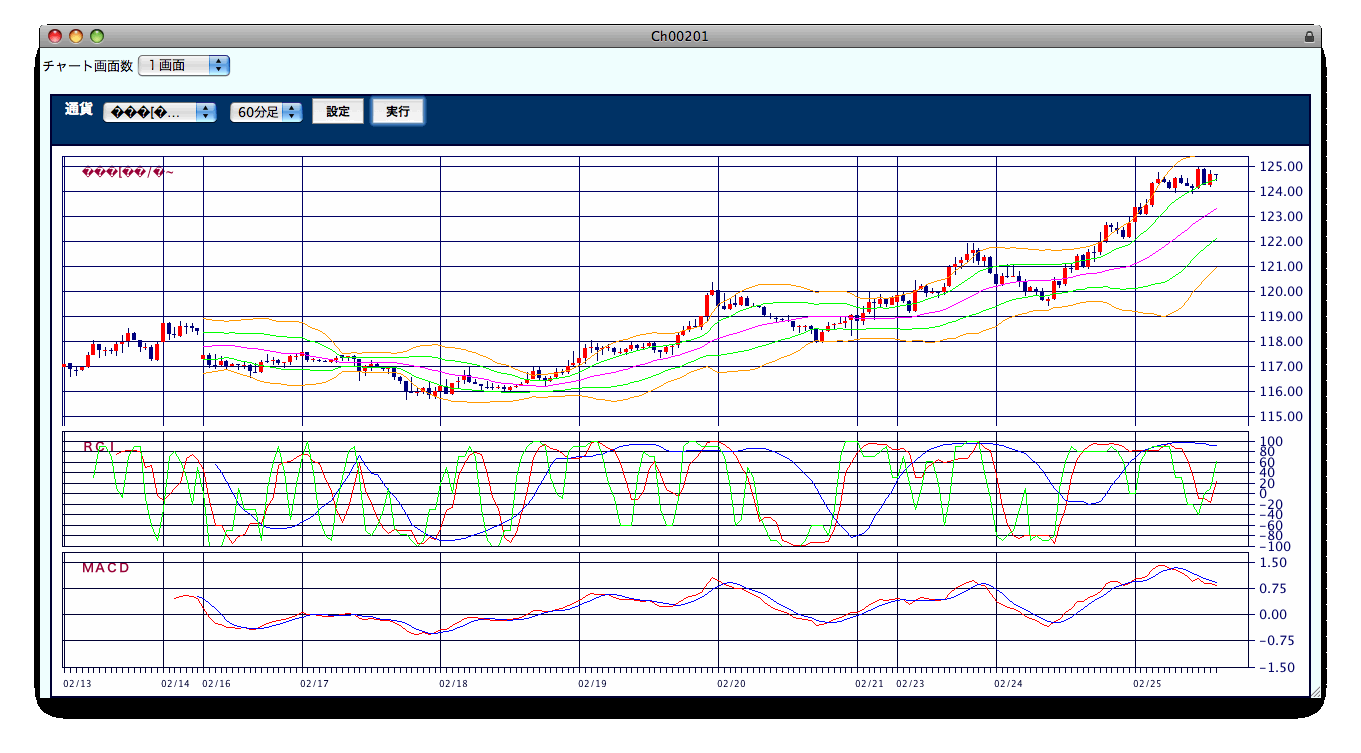The height and width of the screenshot is (753, 1361).
Task: Click the RCI indicator label
Action: point(100,447)
